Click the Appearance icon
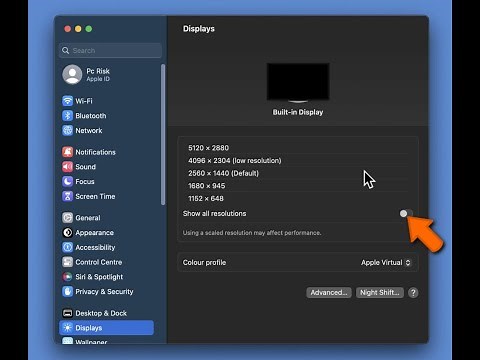The width and height of the screenshot is (480, 360). [67, 232]
